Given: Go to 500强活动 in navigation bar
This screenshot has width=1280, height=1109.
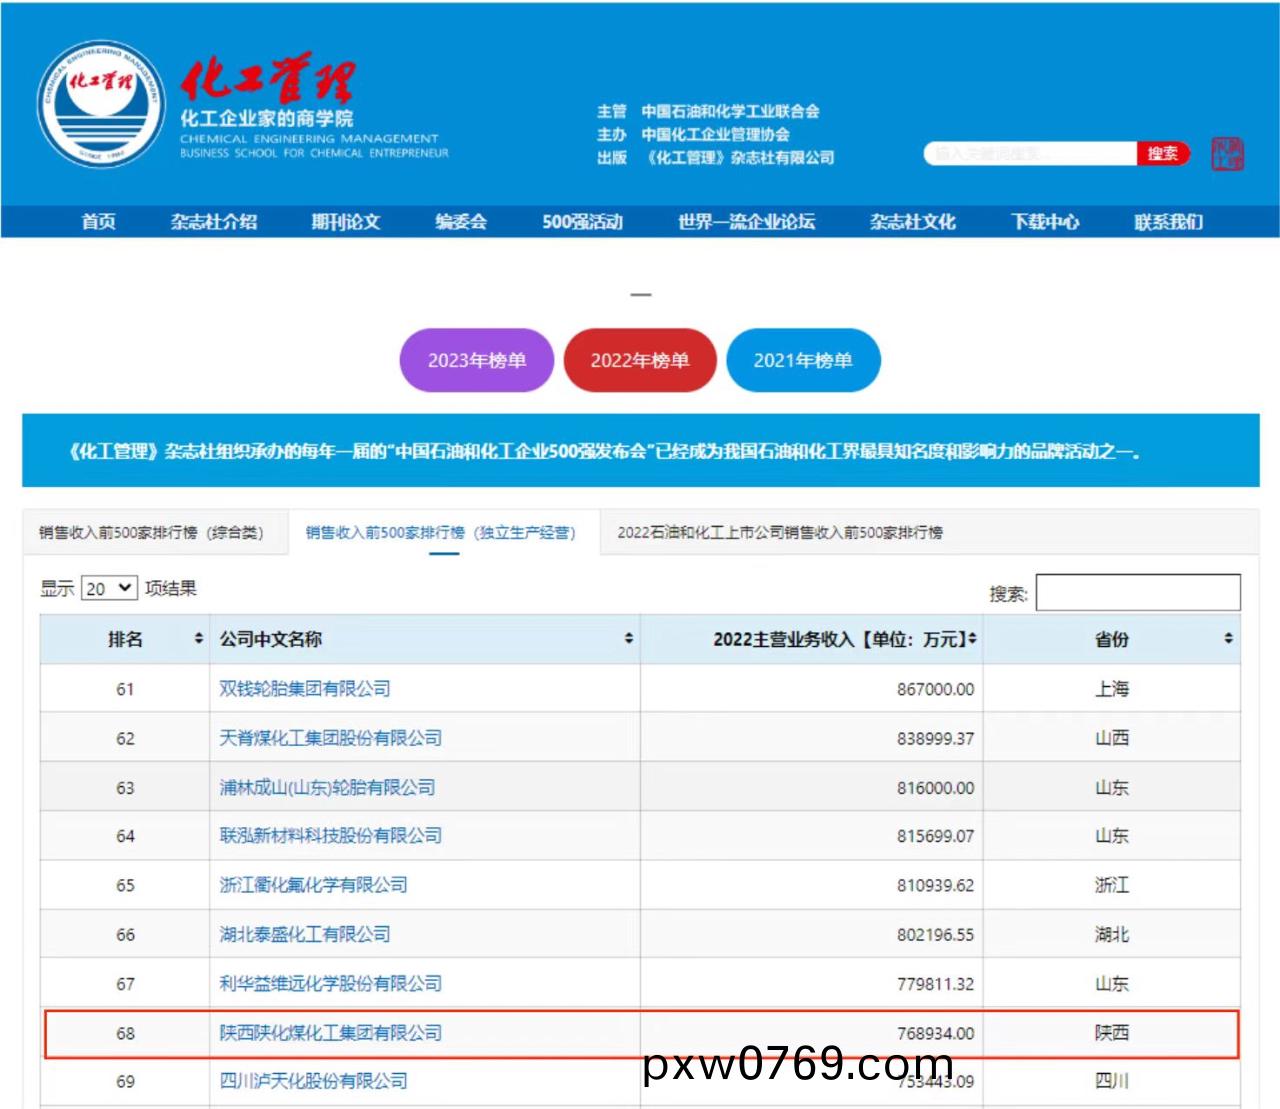Looking at the screenshot, I should 582,222.
